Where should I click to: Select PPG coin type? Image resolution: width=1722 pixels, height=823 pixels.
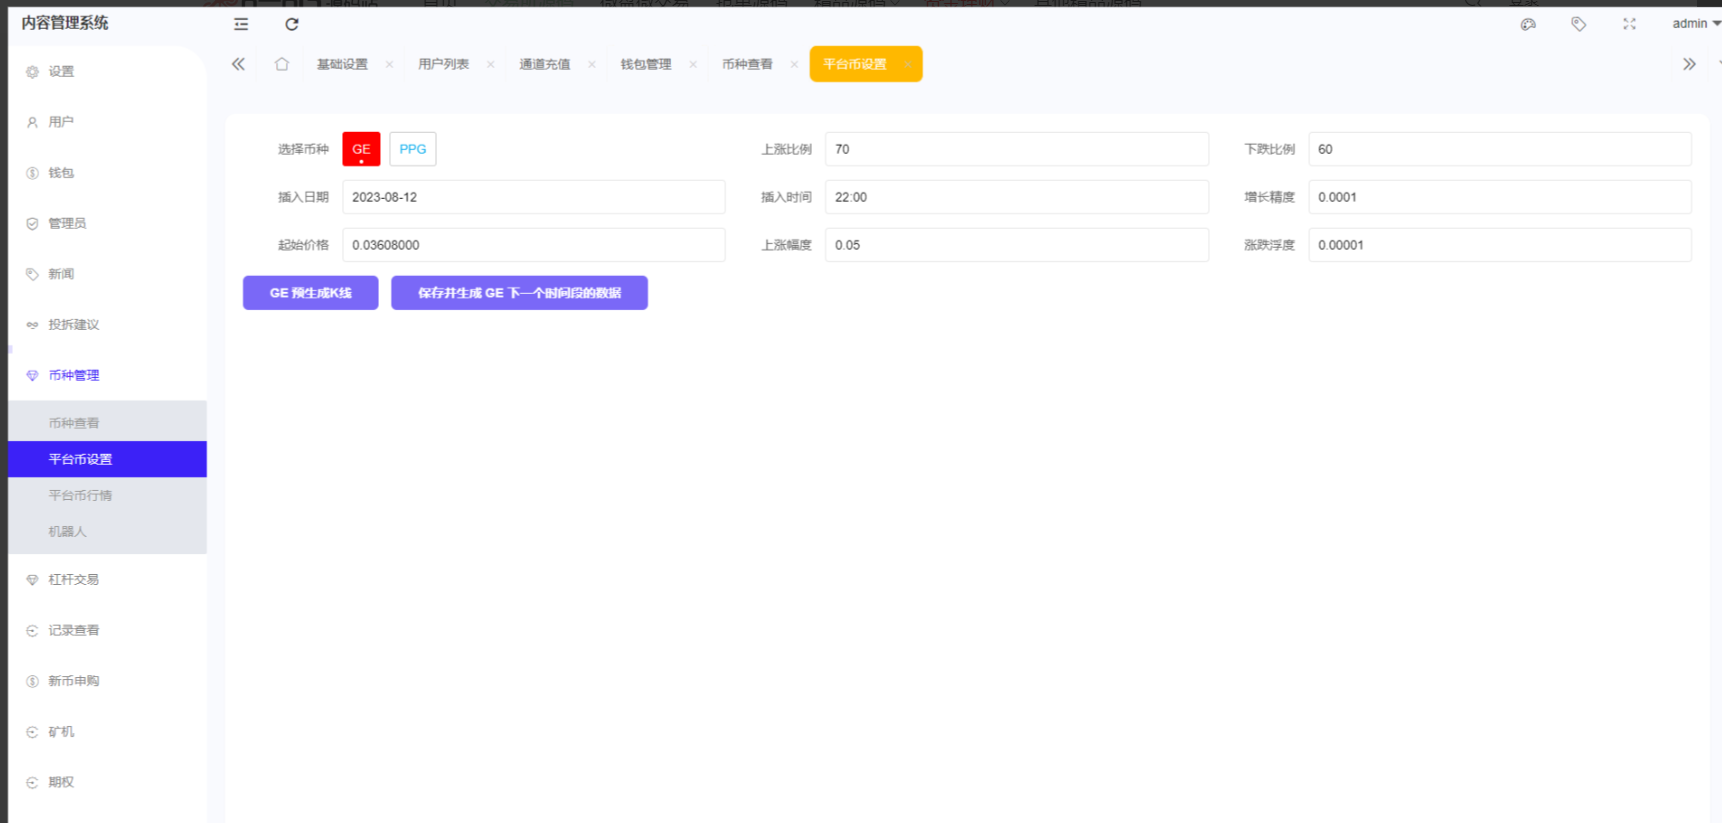coord(413,149)
